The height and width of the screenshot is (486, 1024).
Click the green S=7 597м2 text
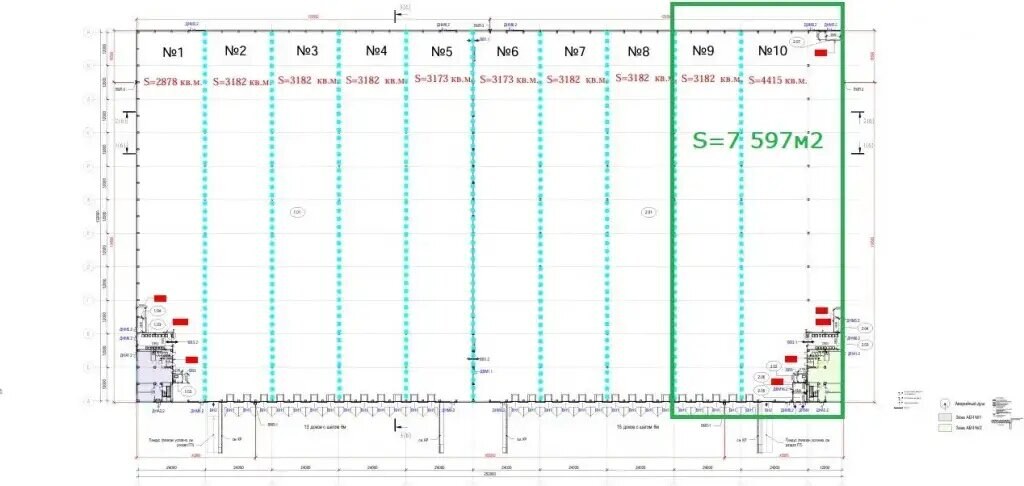click(758, 140)
